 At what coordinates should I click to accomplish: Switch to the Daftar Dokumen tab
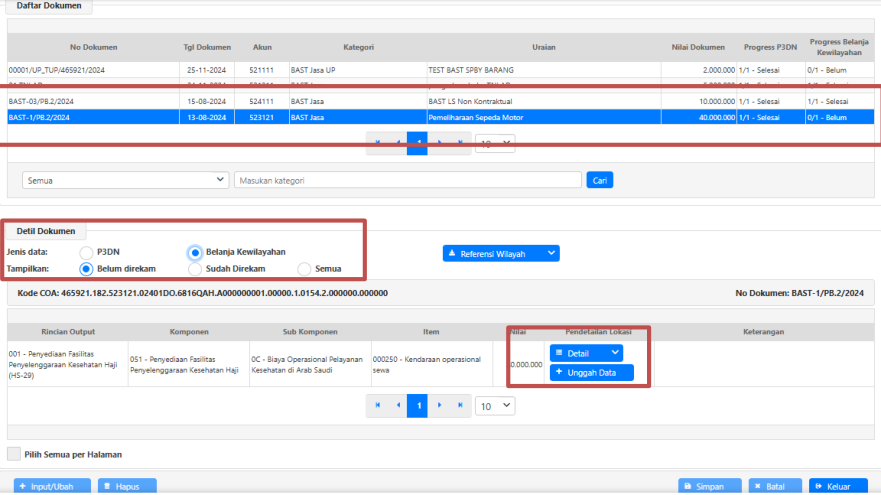pyautogui.click(x=50, y=6)
